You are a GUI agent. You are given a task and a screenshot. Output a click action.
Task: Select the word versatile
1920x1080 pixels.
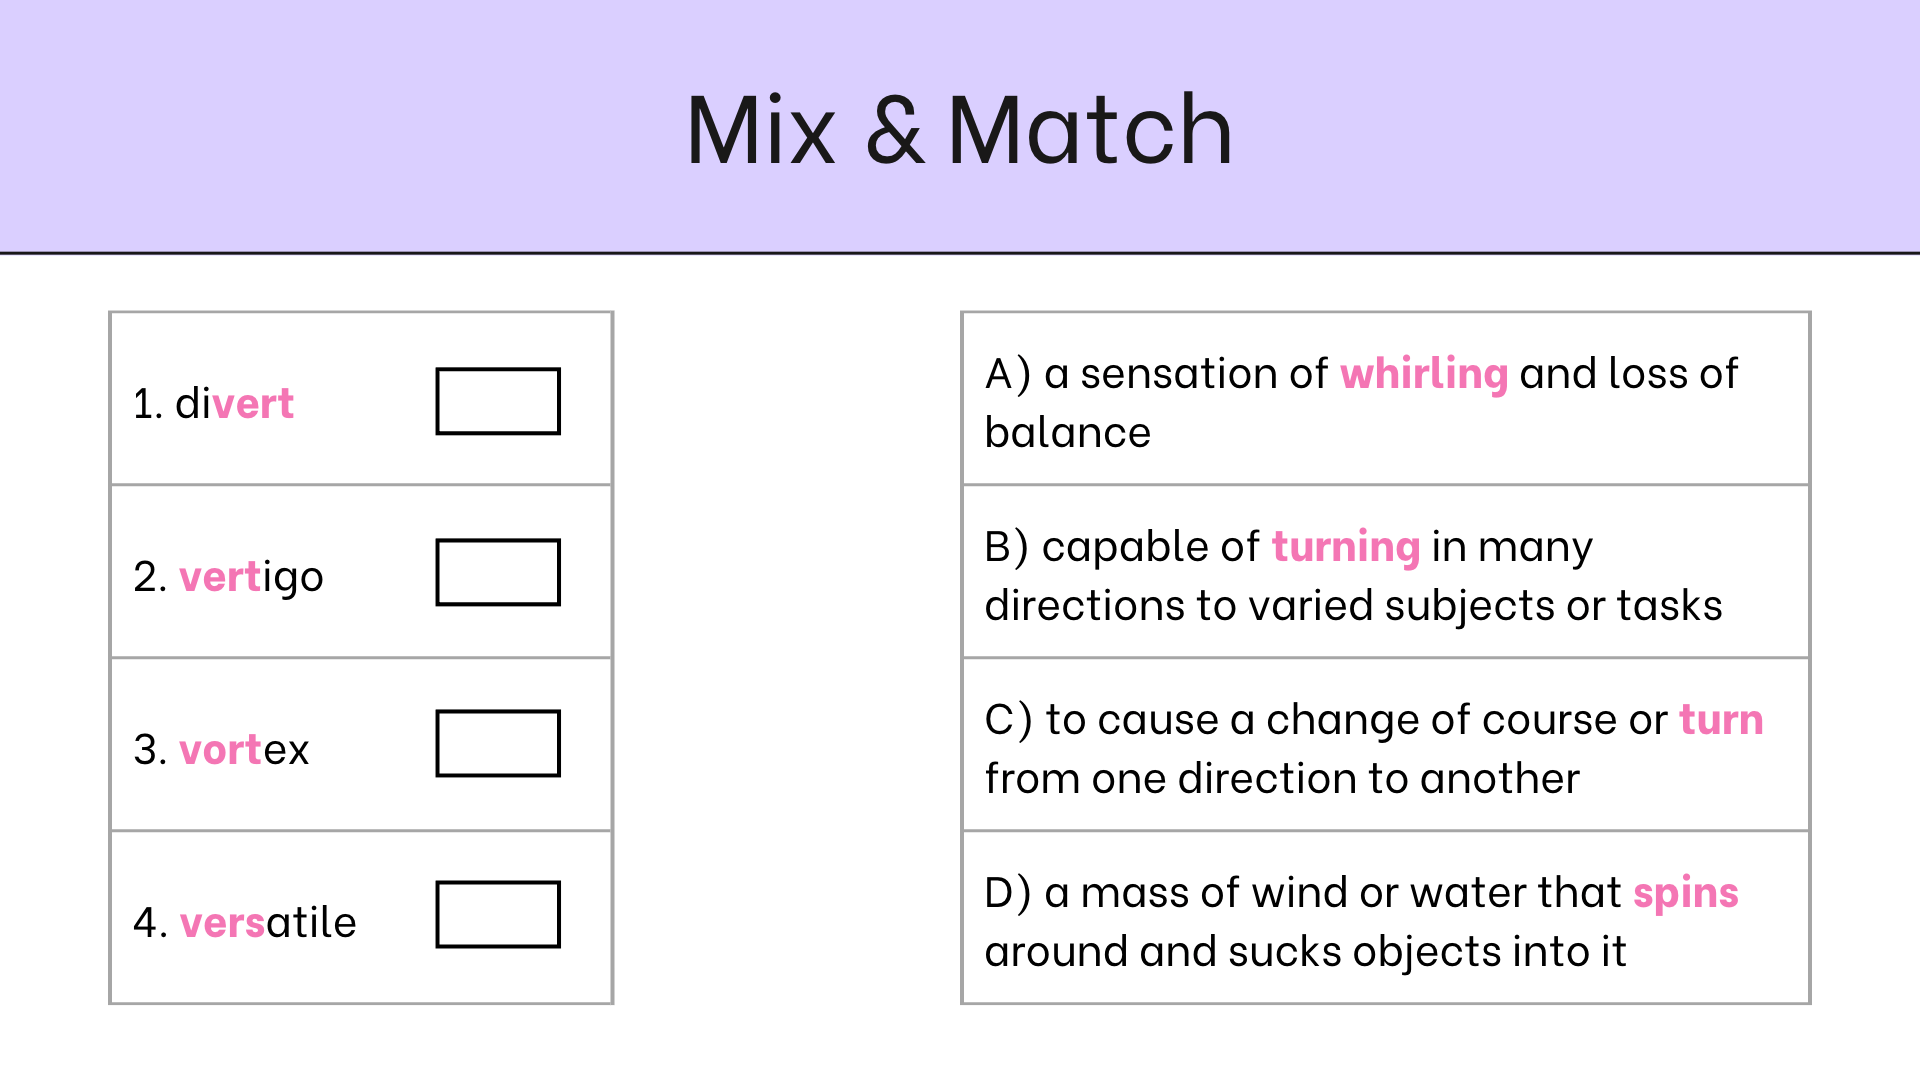tap(268, 923)
